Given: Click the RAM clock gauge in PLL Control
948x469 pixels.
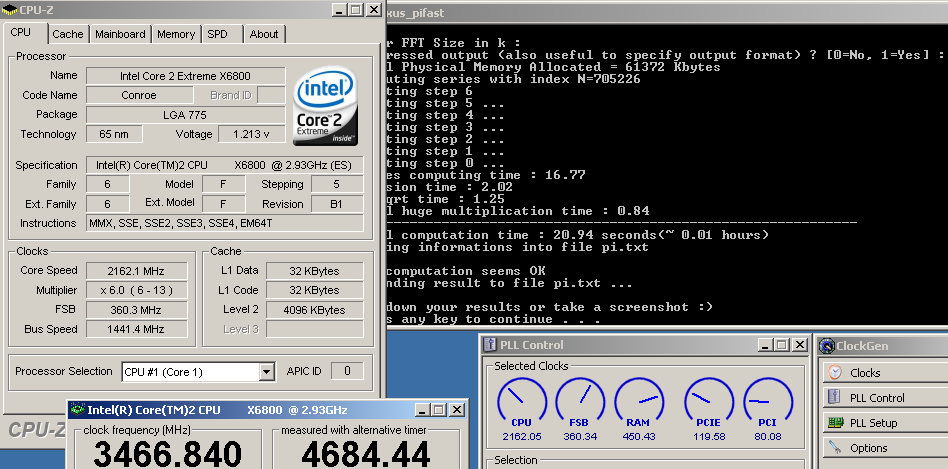Looking at the screenshot, I should [x=639, y=403].
